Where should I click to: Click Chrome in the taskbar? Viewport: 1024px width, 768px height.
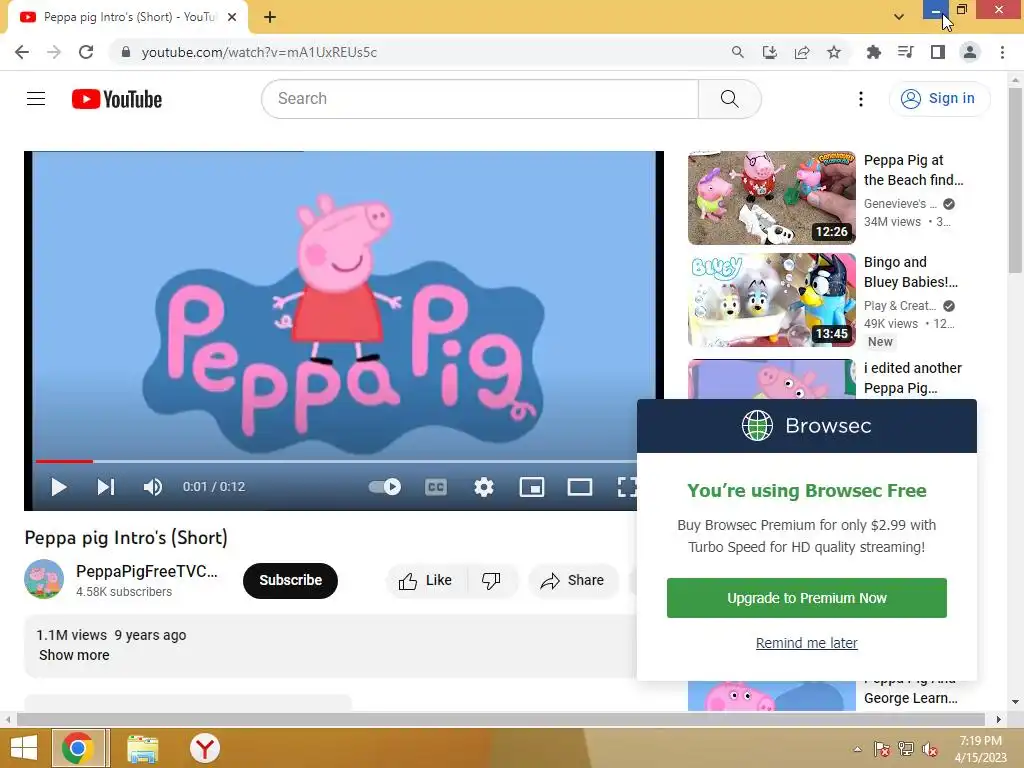pos(78,748)
